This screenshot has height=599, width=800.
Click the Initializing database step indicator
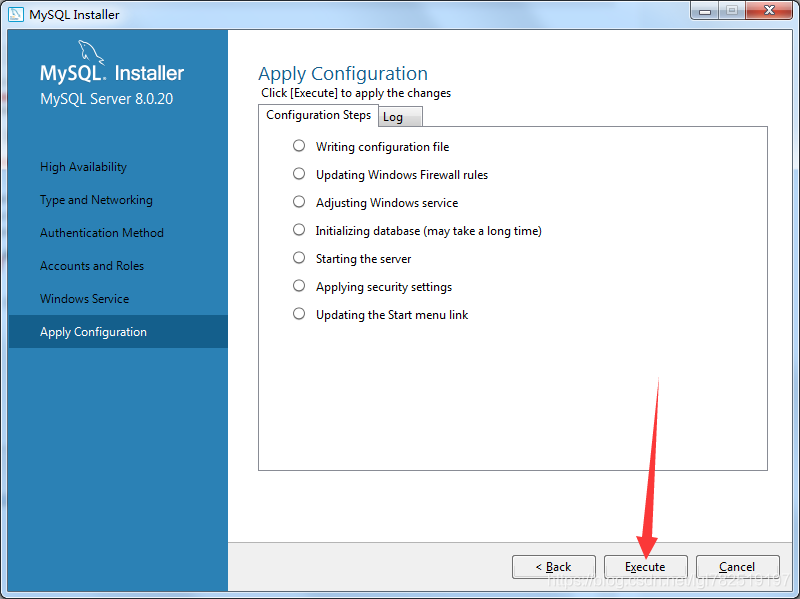pyautogui.click(x=299, y=230)
